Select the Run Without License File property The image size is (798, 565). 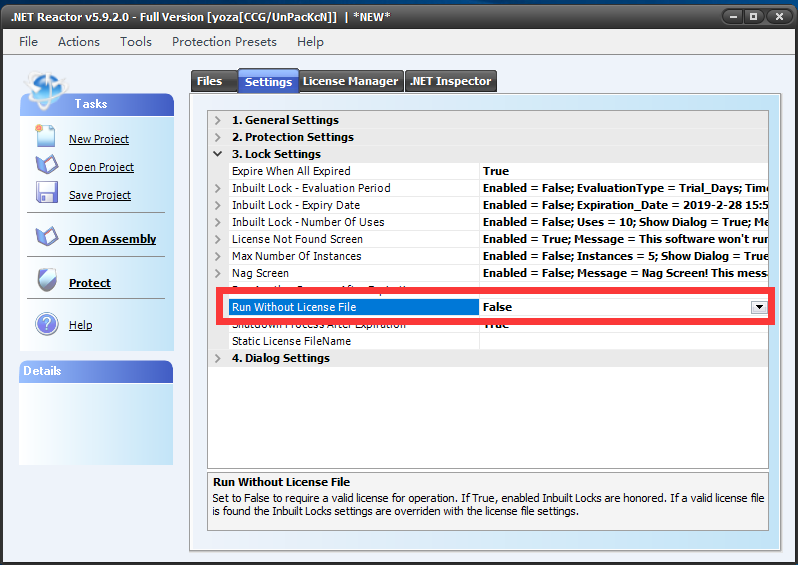click(354, 307)
